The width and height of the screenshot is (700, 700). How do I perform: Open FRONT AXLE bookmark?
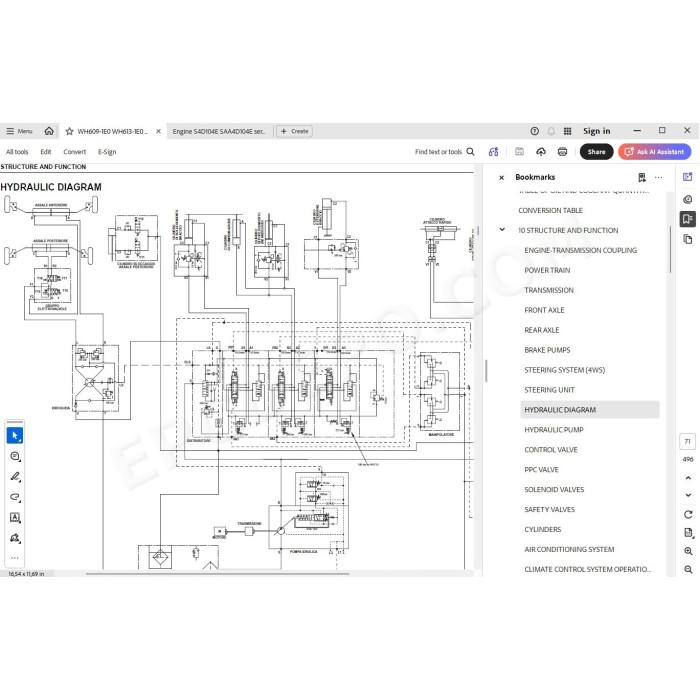544,310
